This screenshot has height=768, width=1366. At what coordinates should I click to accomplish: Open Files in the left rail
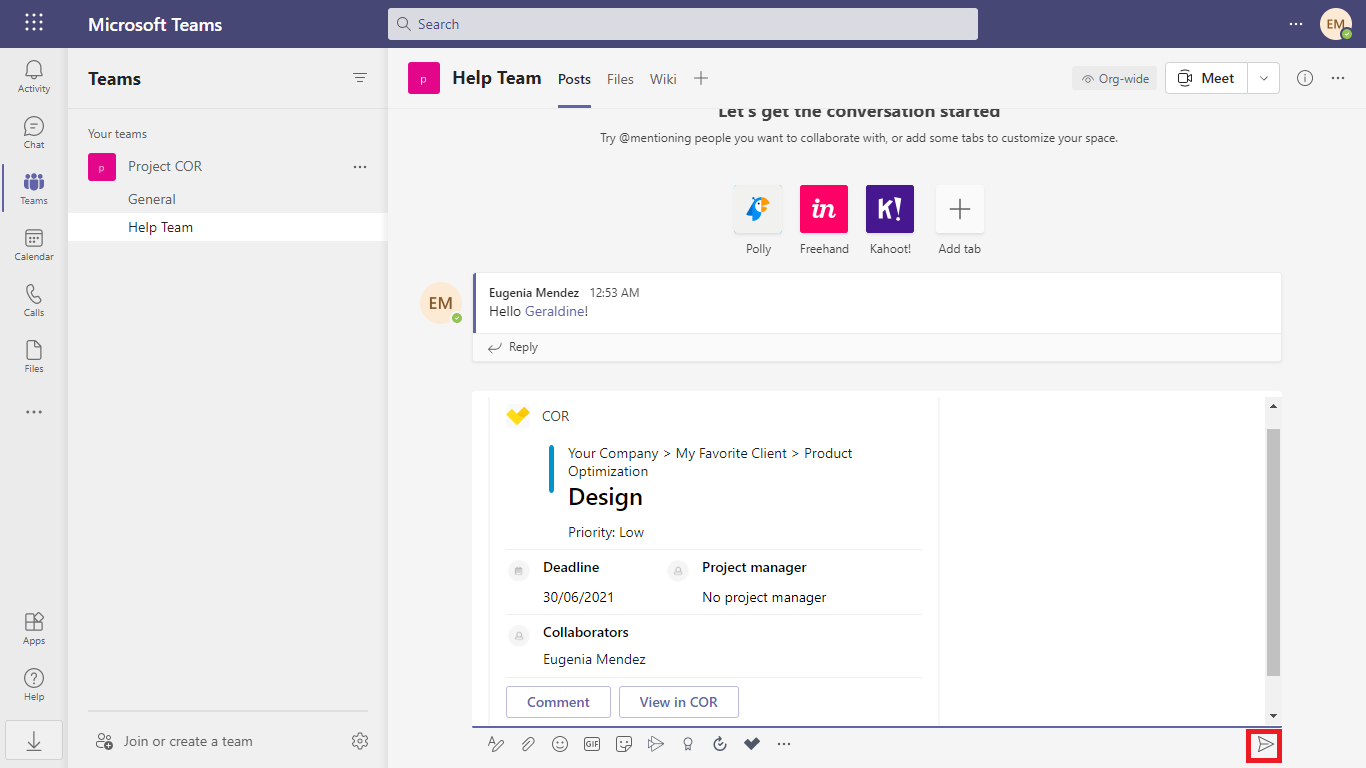pos(34,356)
